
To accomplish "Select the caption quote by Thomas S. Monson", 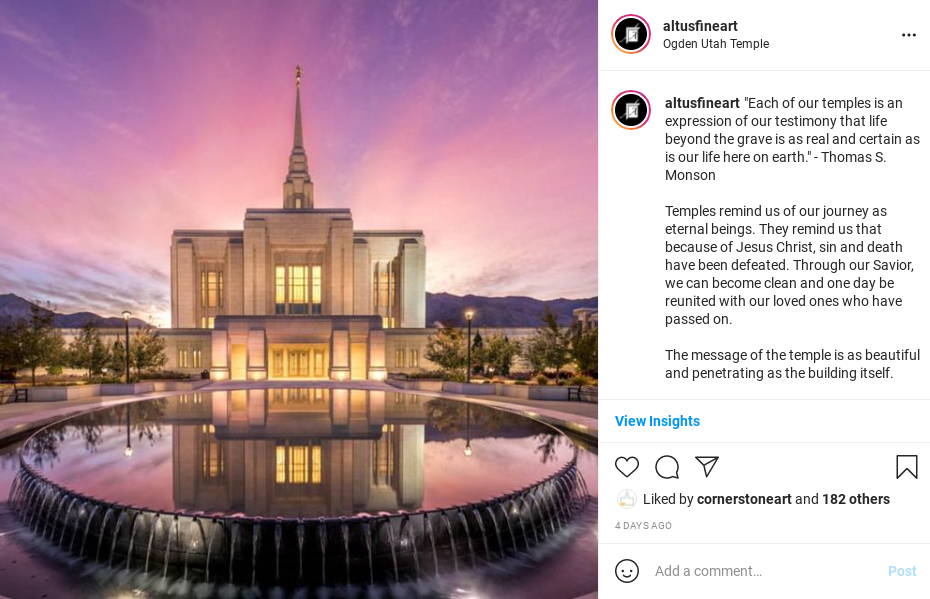I will click(x=792, y=139).
